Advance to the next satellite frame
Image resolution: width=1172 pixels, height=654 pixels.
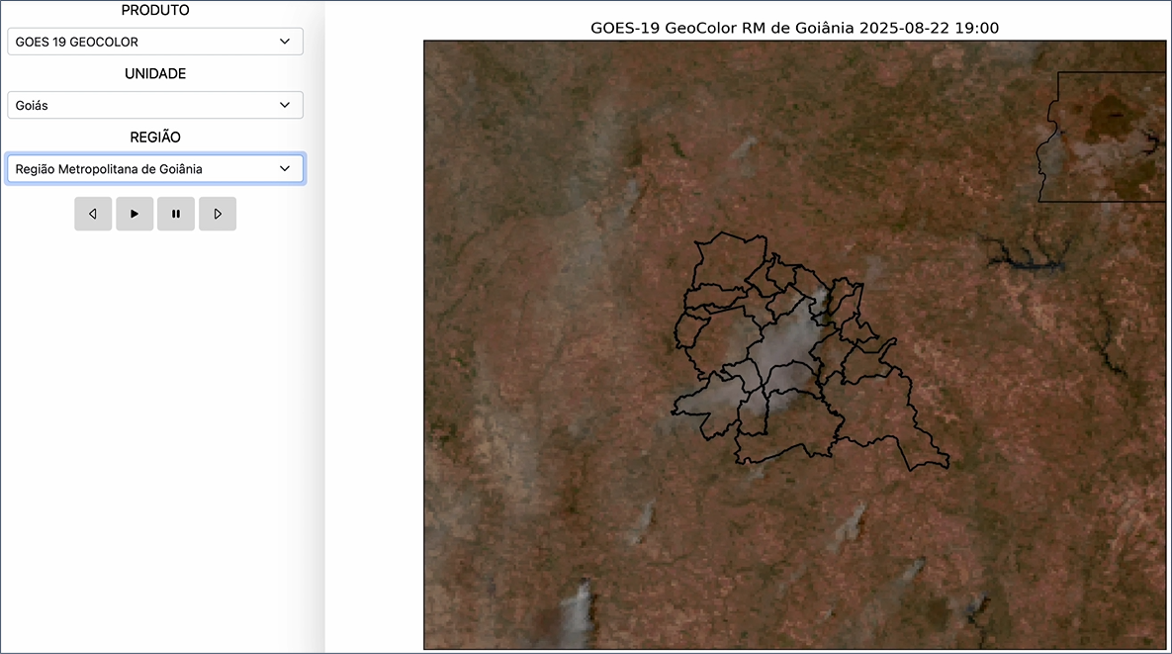pyautogui.click(x=218, y=214)
